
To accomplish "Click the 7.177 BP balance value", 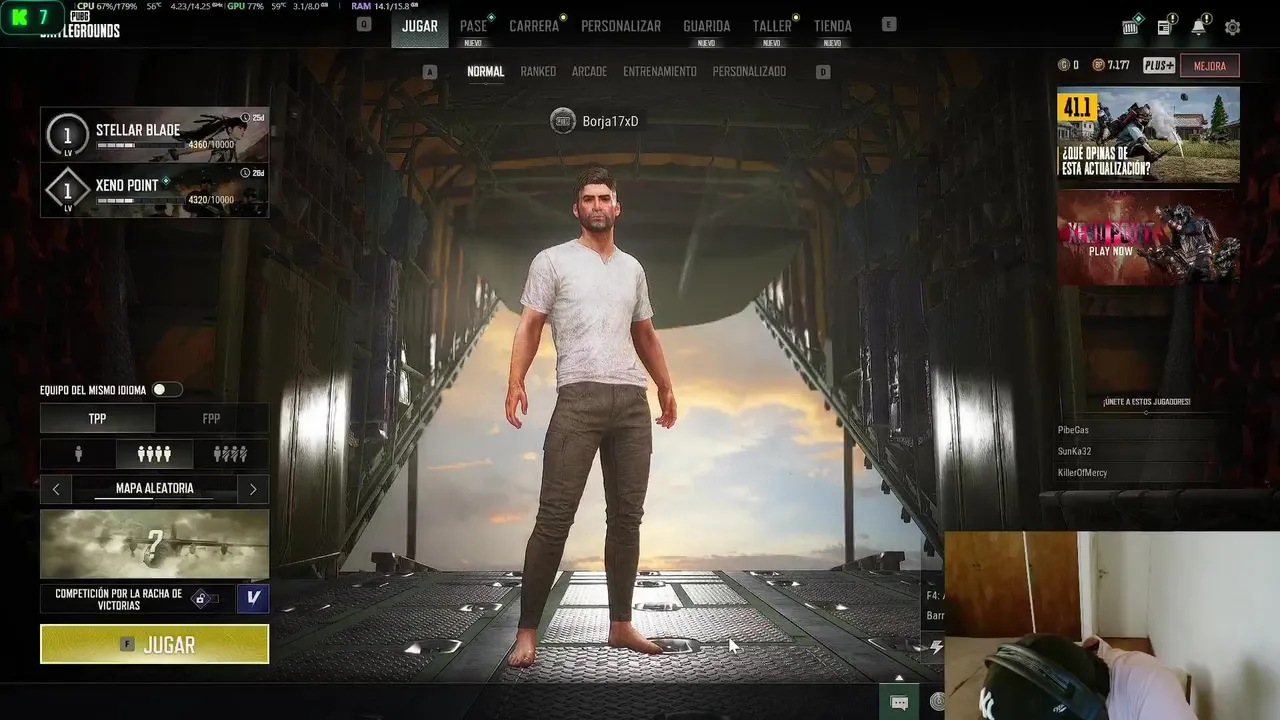I will click(1119, 65).
